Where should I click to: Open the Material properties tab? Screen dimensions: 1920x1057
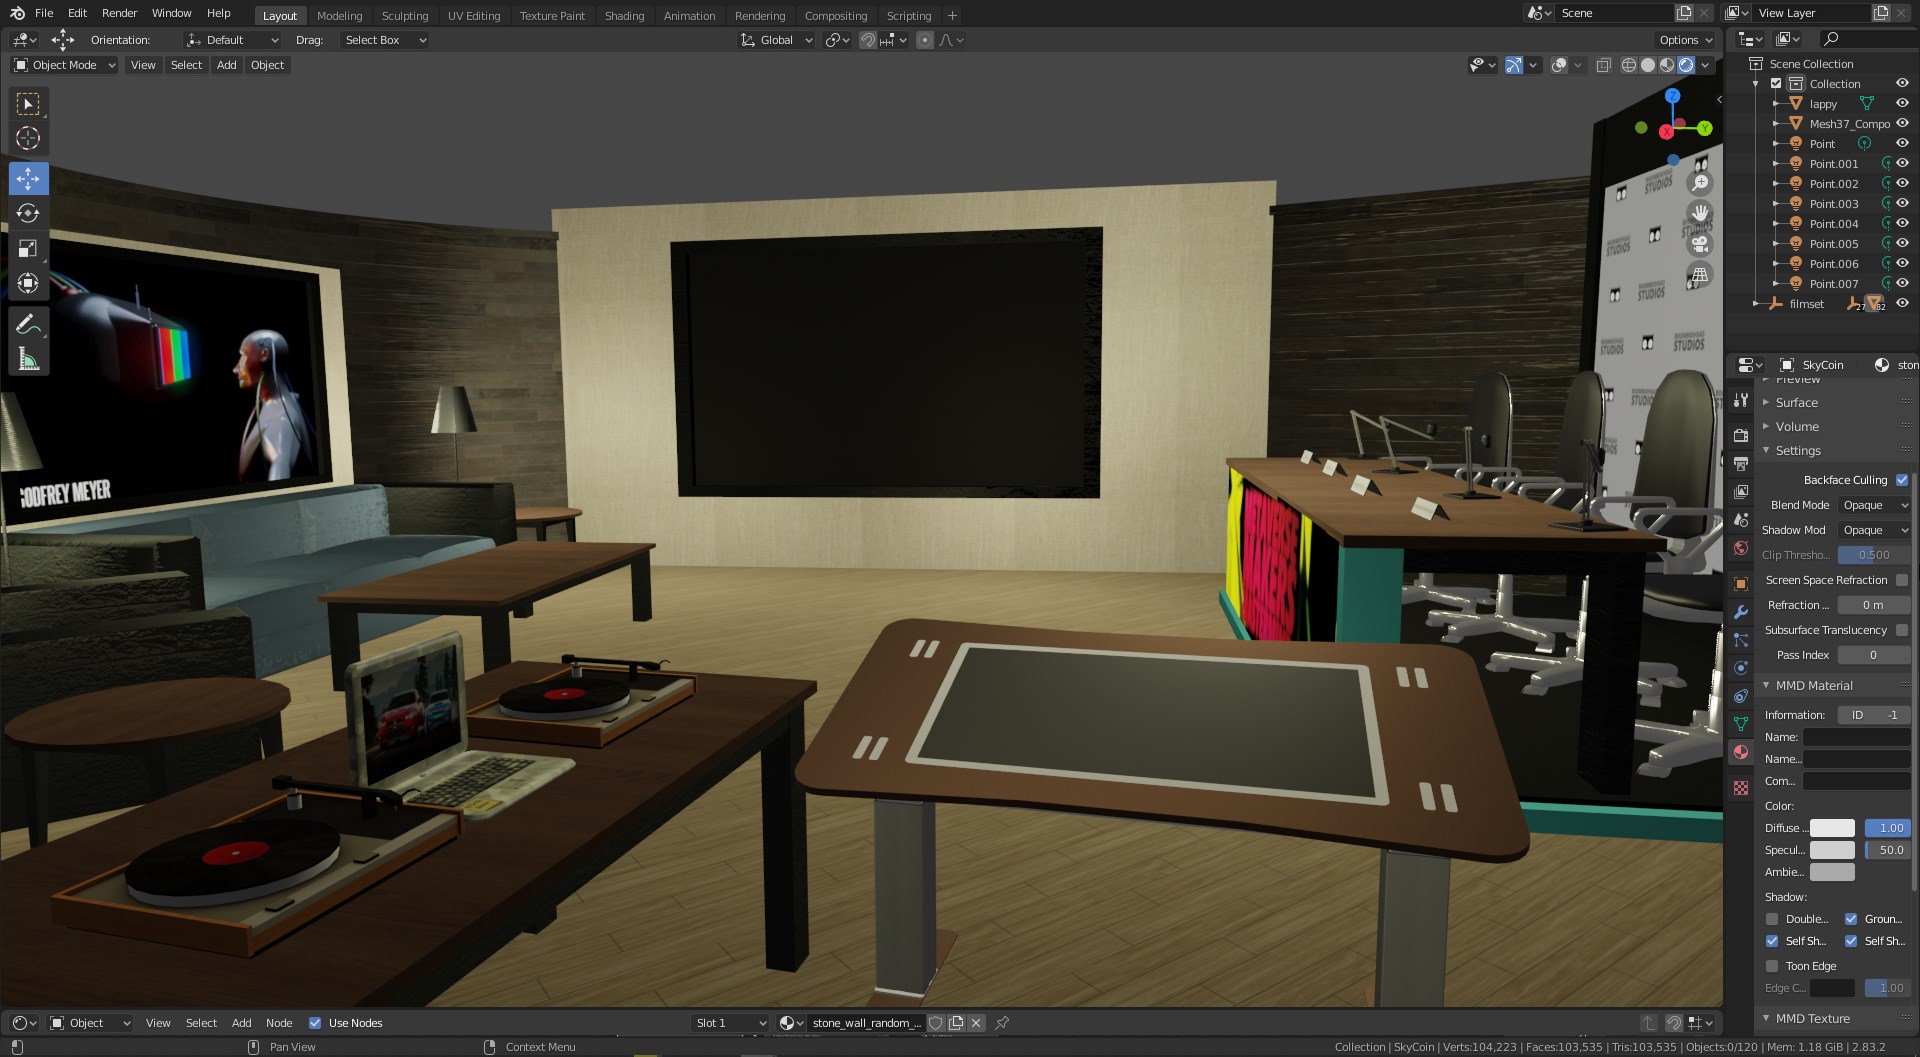pyautogui.click(x=1741, y=752)
